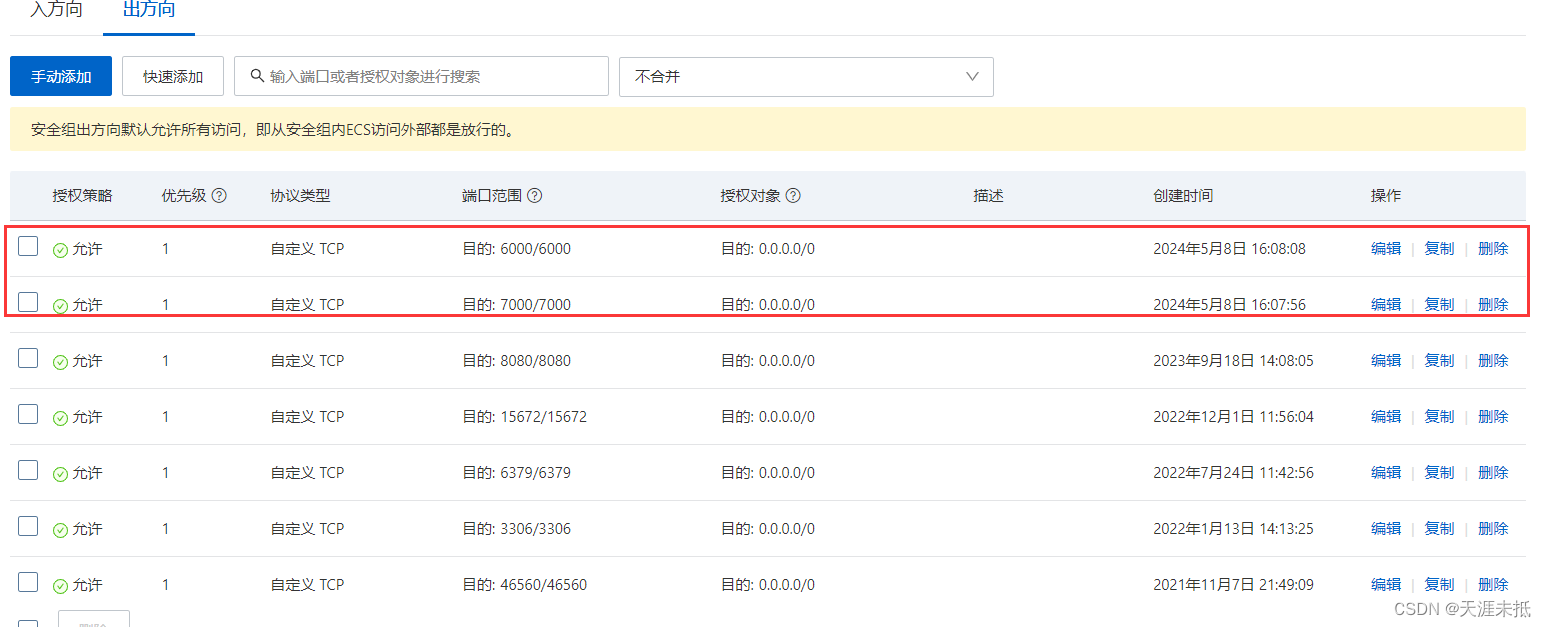Click green allow icon in 15672/15672 row
Image resolution: width=1546 pixels, height=627 pixels.
click(x=60, y=418)
